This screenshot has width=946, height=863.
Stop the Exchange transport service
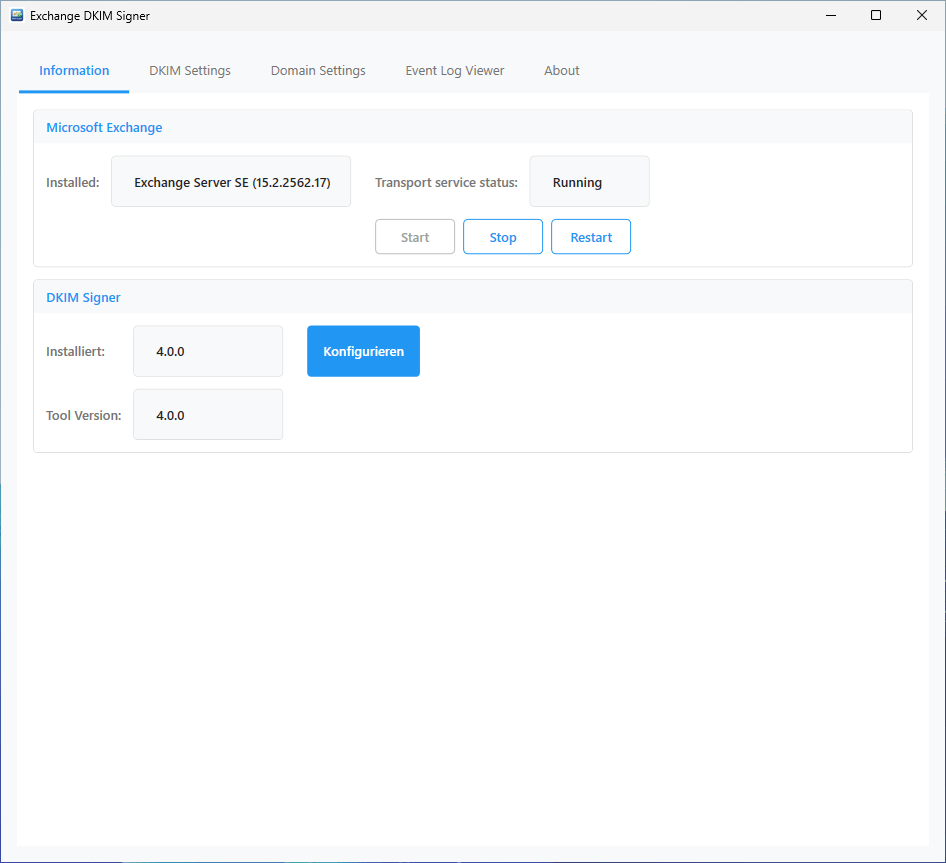tap(502, 236)
